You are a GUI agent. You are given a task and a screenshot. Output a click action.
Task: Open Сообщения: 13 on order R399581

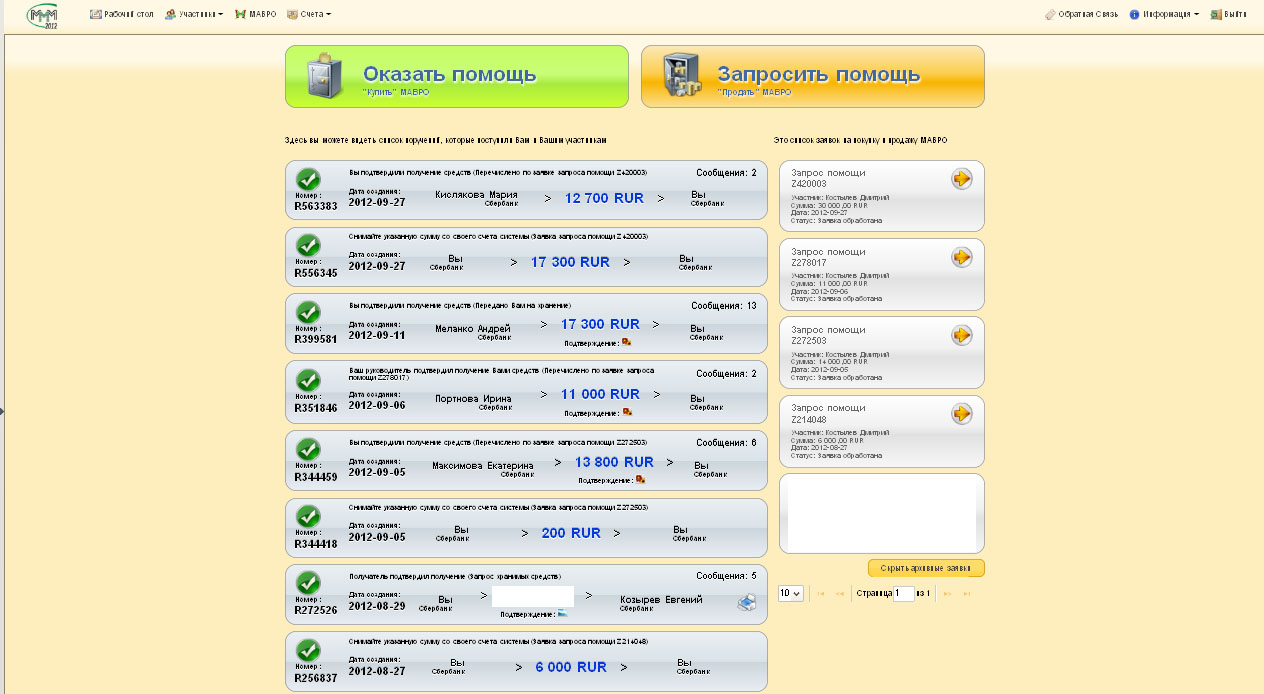[x=724, y=306]
